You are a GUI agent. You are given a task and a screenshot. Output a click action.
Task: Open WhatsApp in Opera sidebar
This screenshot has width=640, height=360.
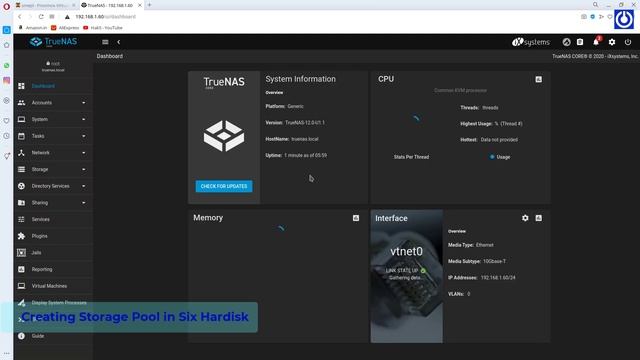[7, 65]
